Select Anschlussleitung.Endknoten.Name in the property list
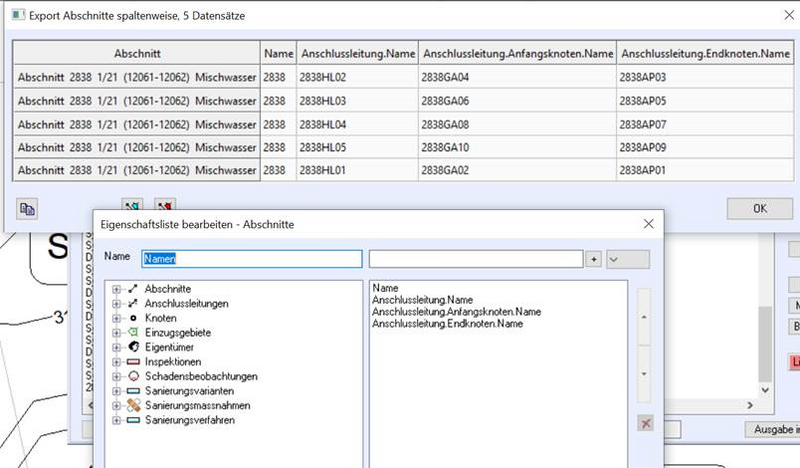The image size is (800, 468). (447, 324)
